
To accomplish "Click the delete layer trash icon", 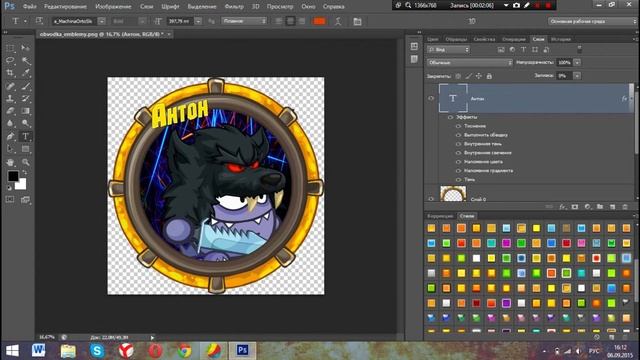I will tap(625, 207).
